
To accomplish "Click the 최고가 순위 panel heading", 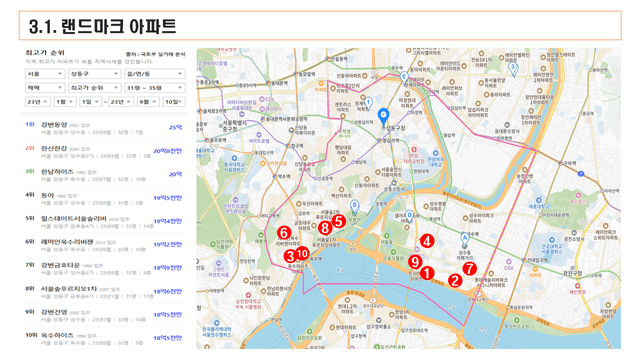I will click(x=45, y=53).
